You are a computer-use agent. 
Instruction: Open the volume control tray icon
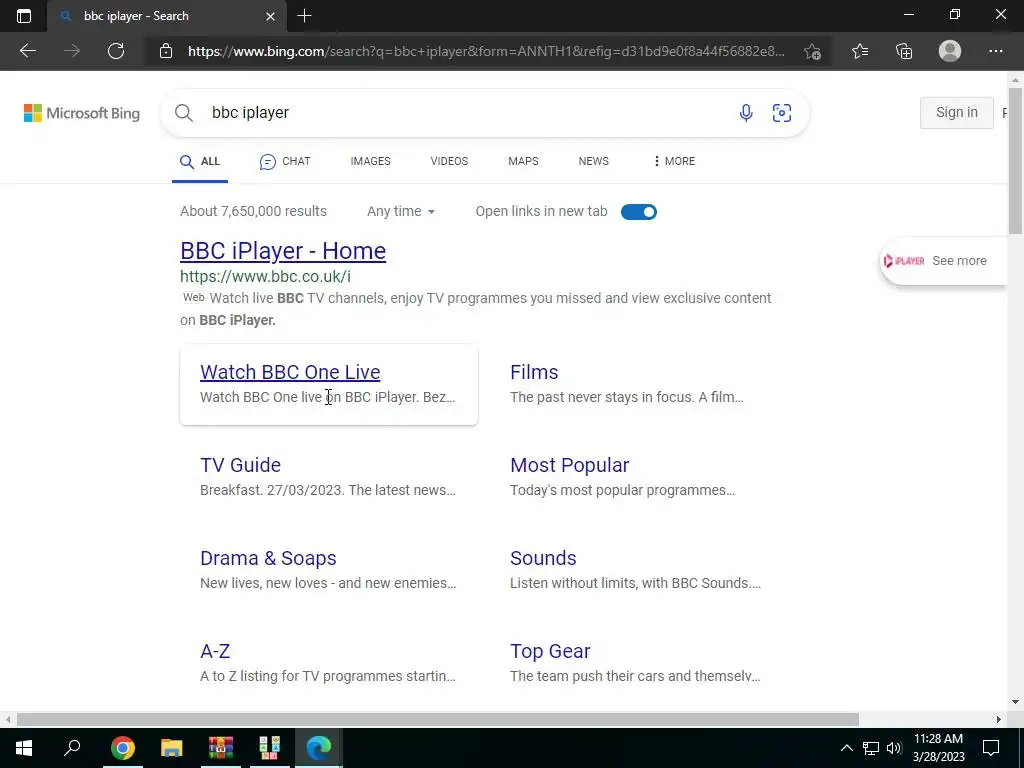point(894,748)
